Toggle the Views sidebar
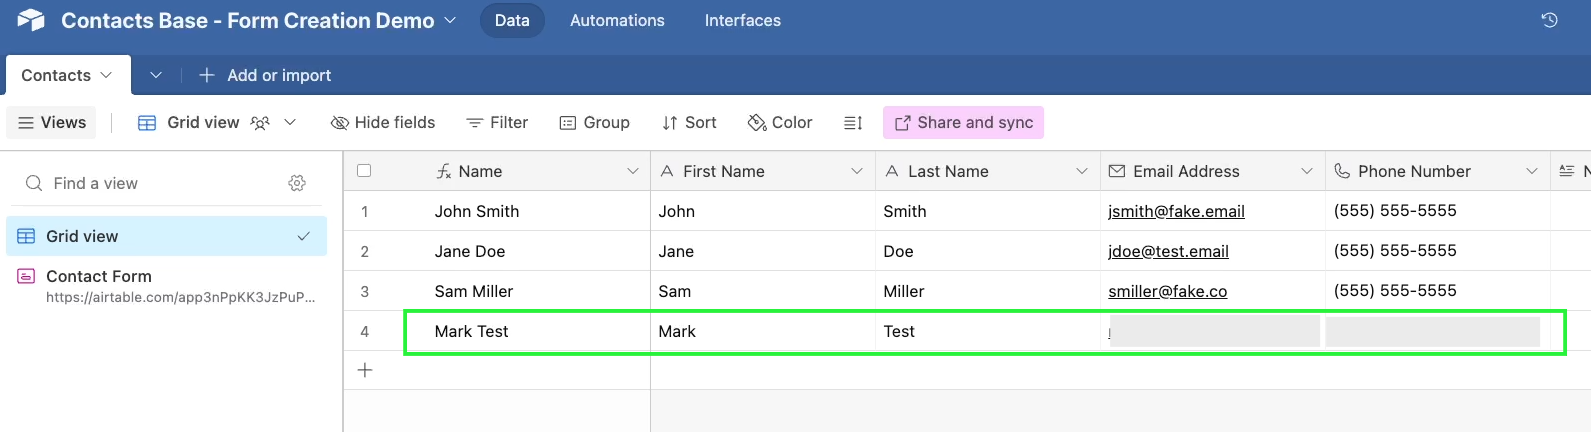This screenshot has height=432, width=1591. [x=52, y=123]
